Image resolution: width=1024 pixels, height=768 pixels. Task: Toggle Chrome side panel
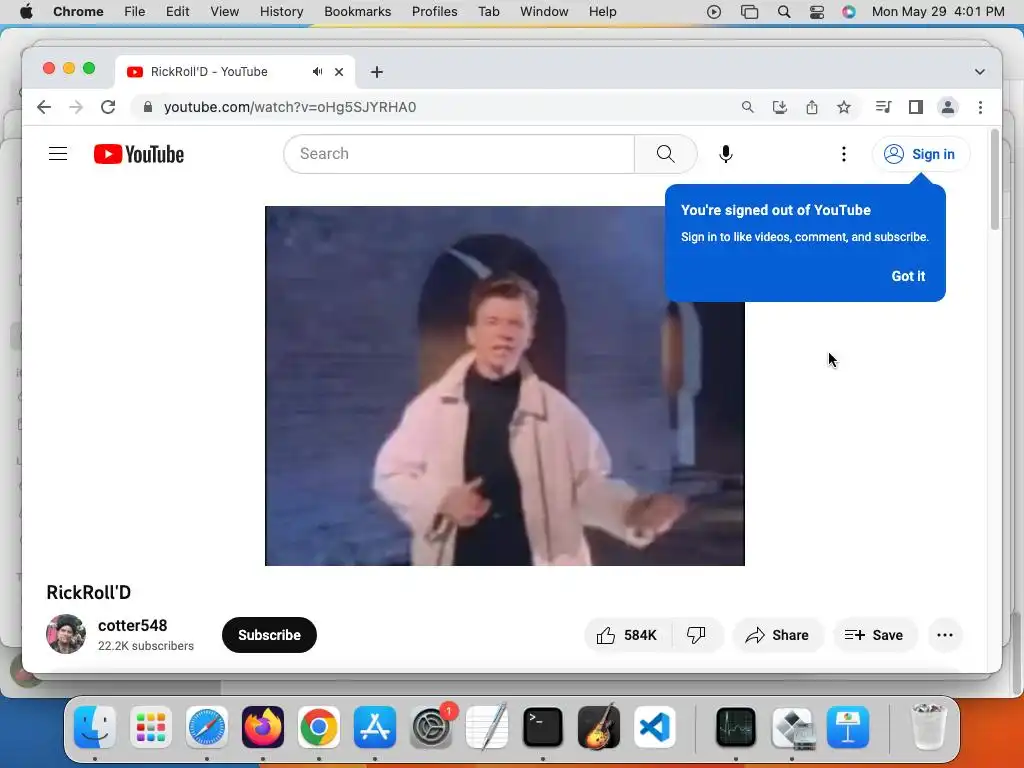pyautogui.click(x=916, y=107)
